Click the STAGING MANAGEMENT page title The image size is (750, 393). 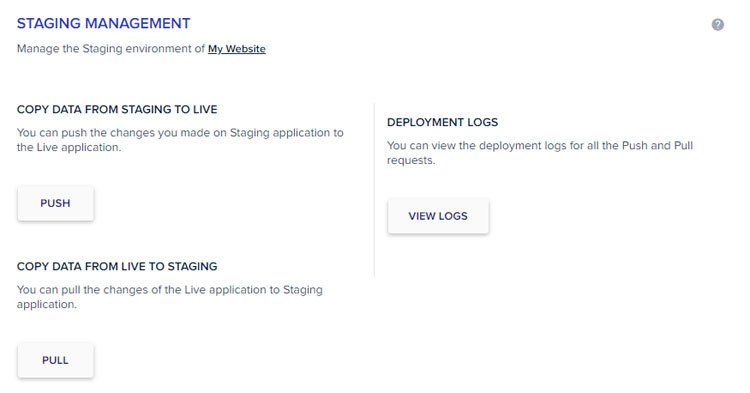pos(103,23)
